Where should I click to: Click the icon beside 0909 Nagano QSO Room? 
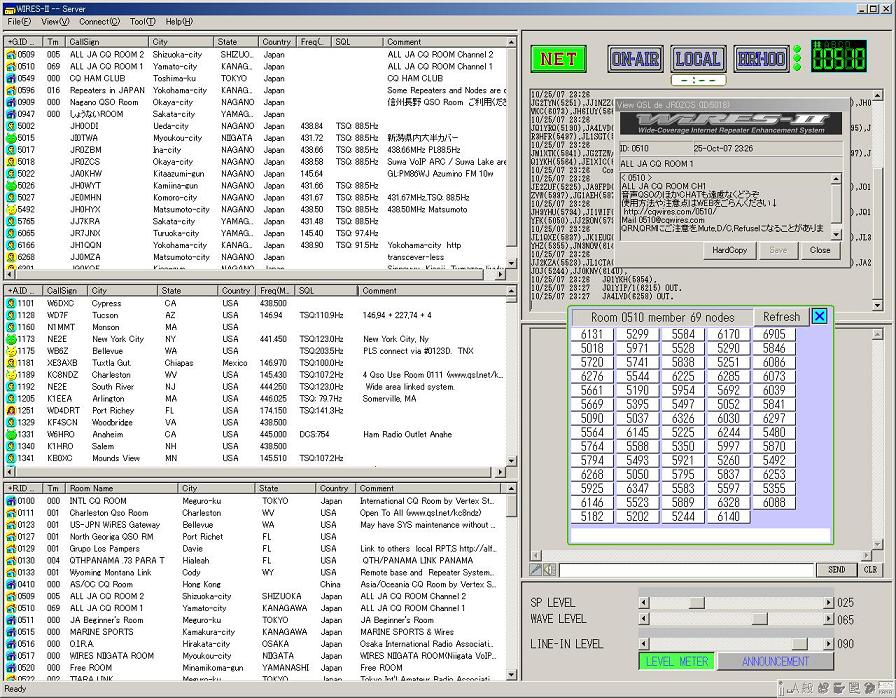tap(11, 102)
